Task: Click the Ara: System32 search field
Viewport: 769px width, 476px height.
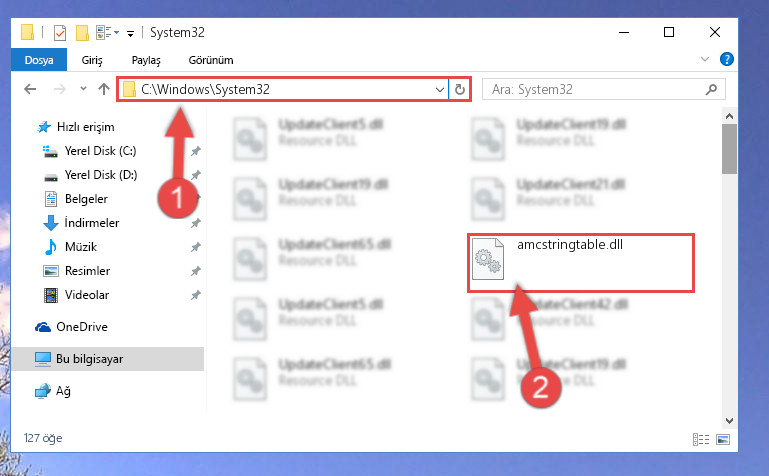Action: pyautogui.click(x=596, y=89)
